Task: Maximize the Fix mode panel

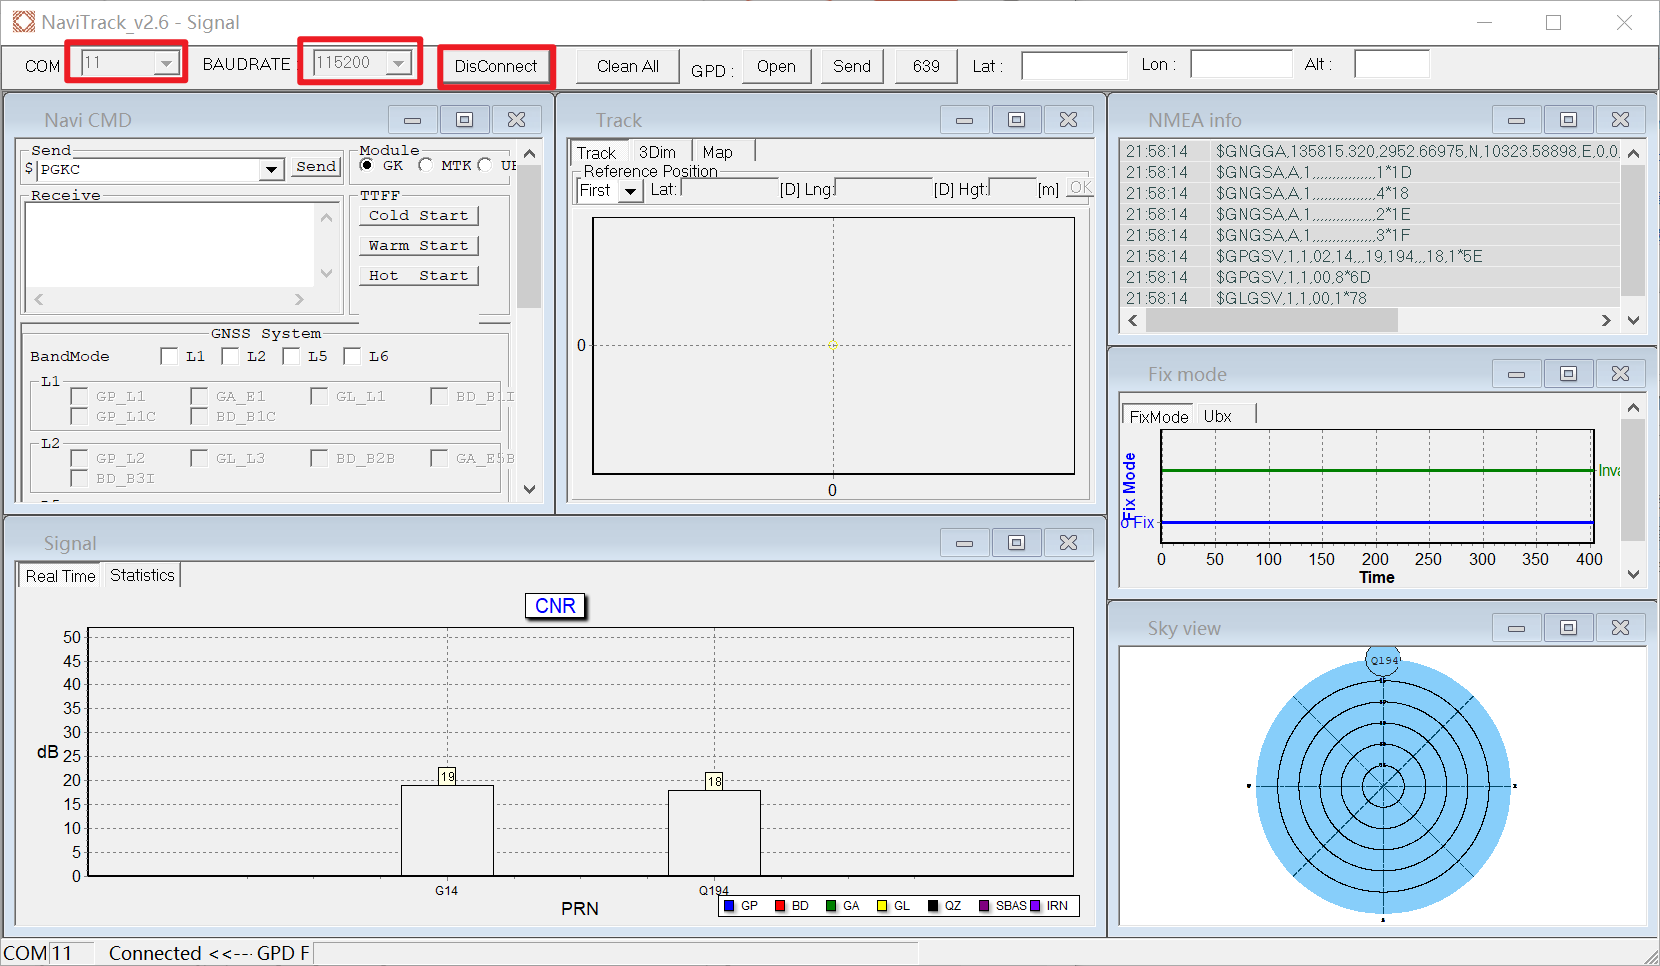Action: (x=1569, y=374)
